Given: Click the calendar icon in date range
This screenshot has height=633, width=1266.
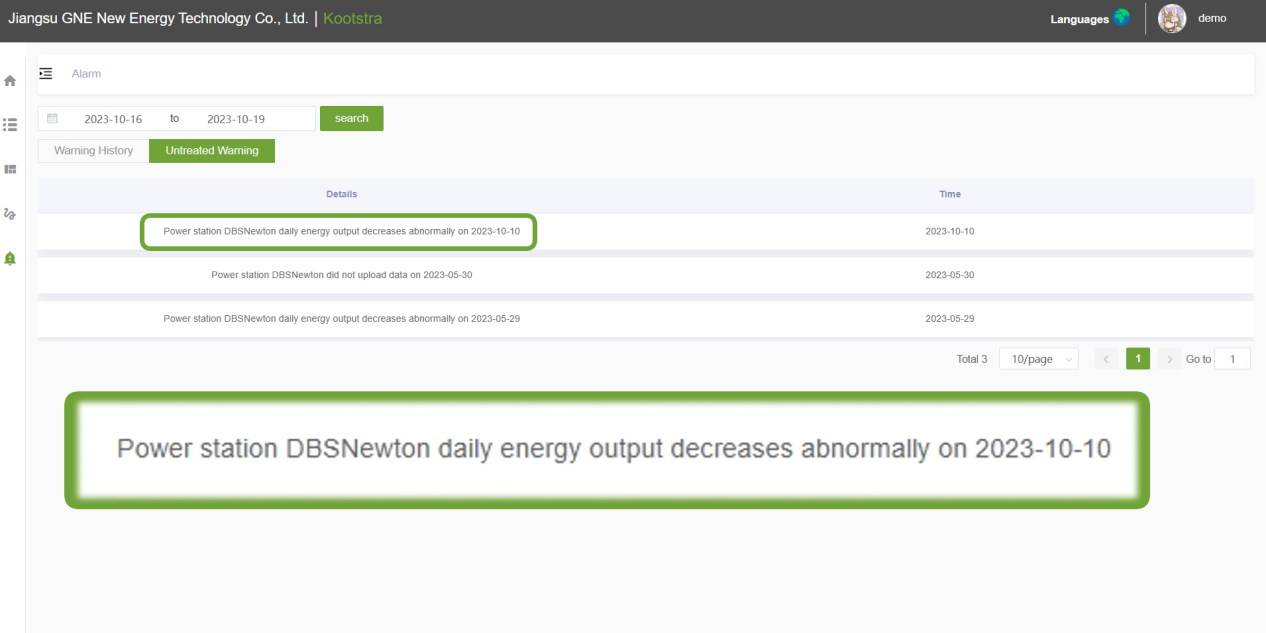Looking at the screenshot, I should pos(53,118).
